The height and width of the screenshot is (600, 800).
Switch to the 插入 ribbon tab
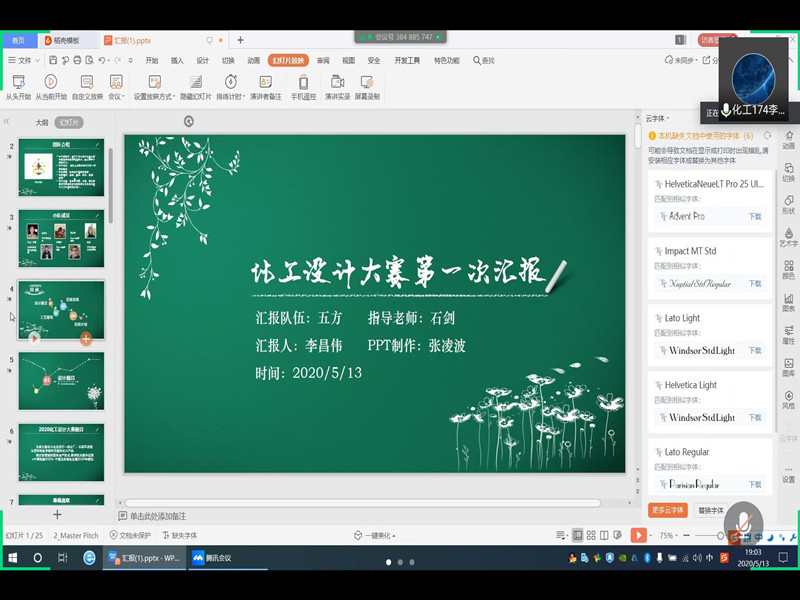click(x=177, y=60)
